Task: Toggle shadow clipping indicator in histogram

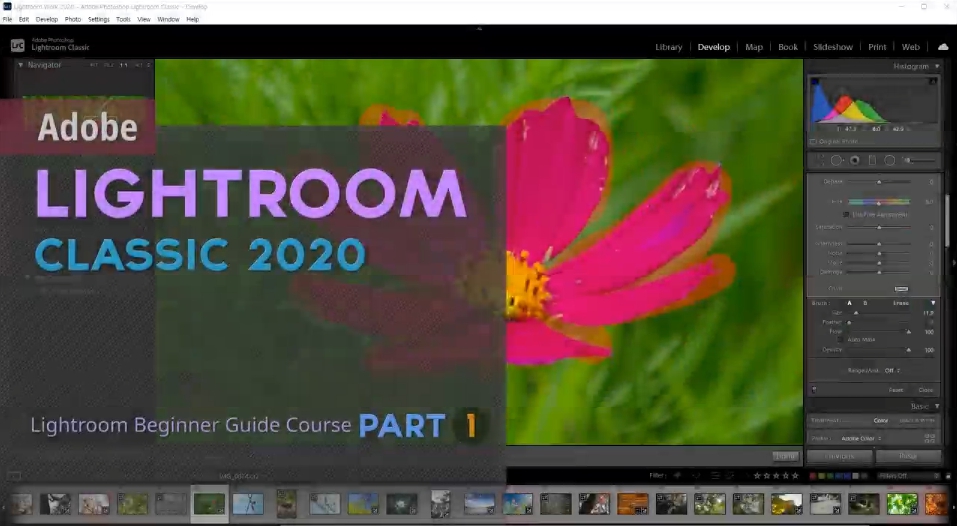Action: tap(815, 81)
